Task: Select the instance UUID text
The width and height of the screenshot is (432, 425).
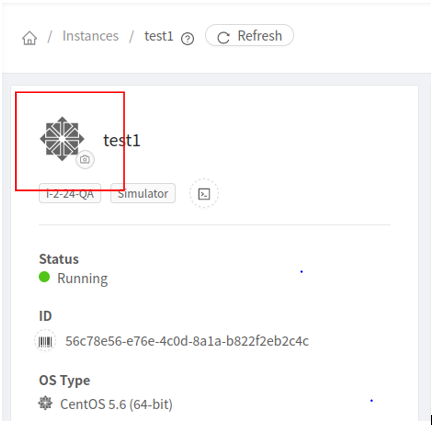Action: tap(187, 341)
